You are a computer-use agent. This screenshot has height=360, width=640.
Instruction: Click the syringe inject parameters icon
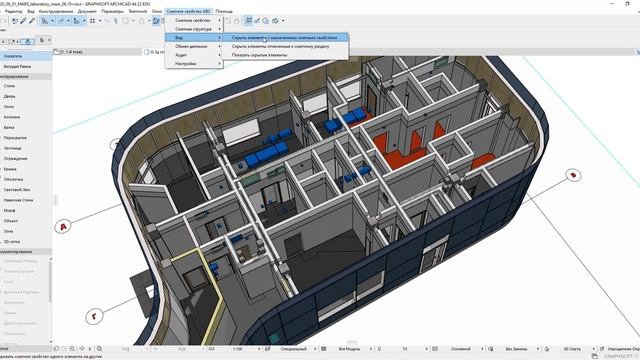pyautogui.click(x=32, y=20)
